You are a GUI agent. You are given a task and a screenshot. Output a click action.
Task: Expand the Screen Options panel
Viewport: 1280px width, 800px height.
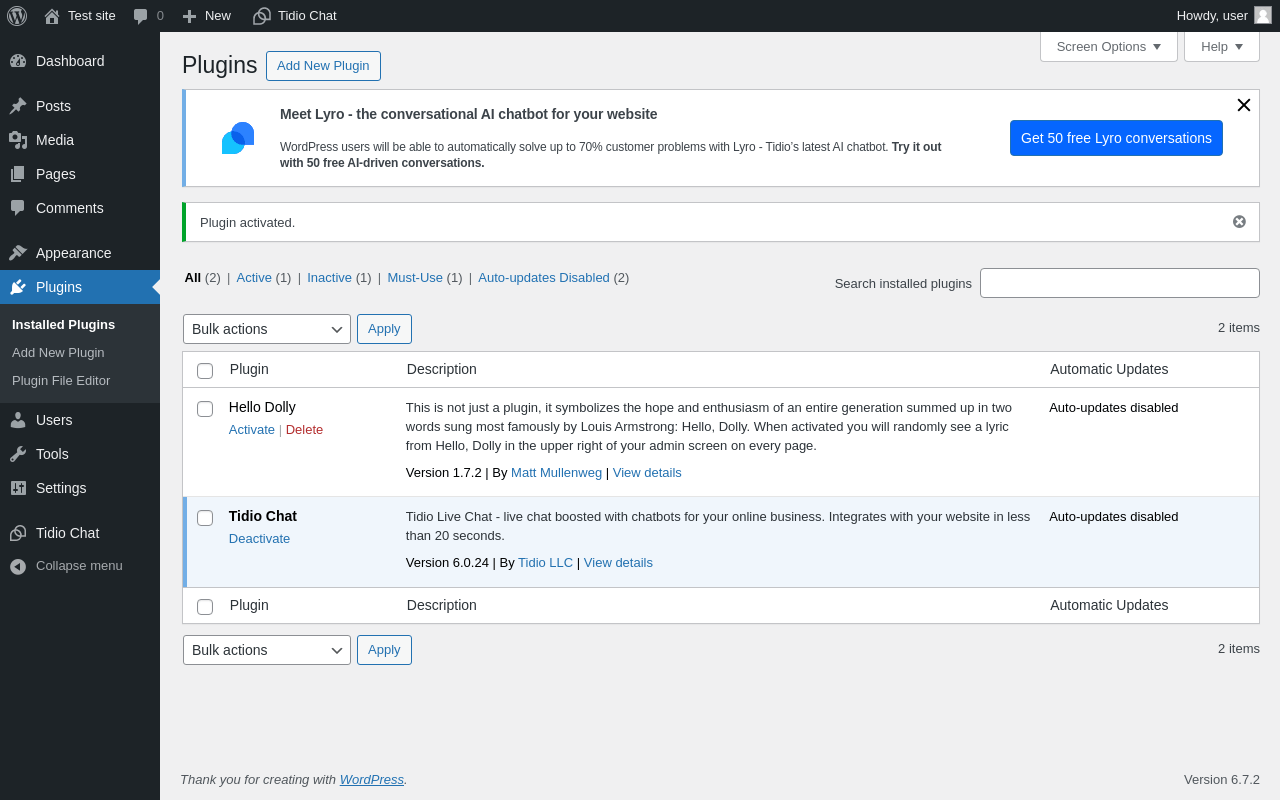[x=1108, y=46]
